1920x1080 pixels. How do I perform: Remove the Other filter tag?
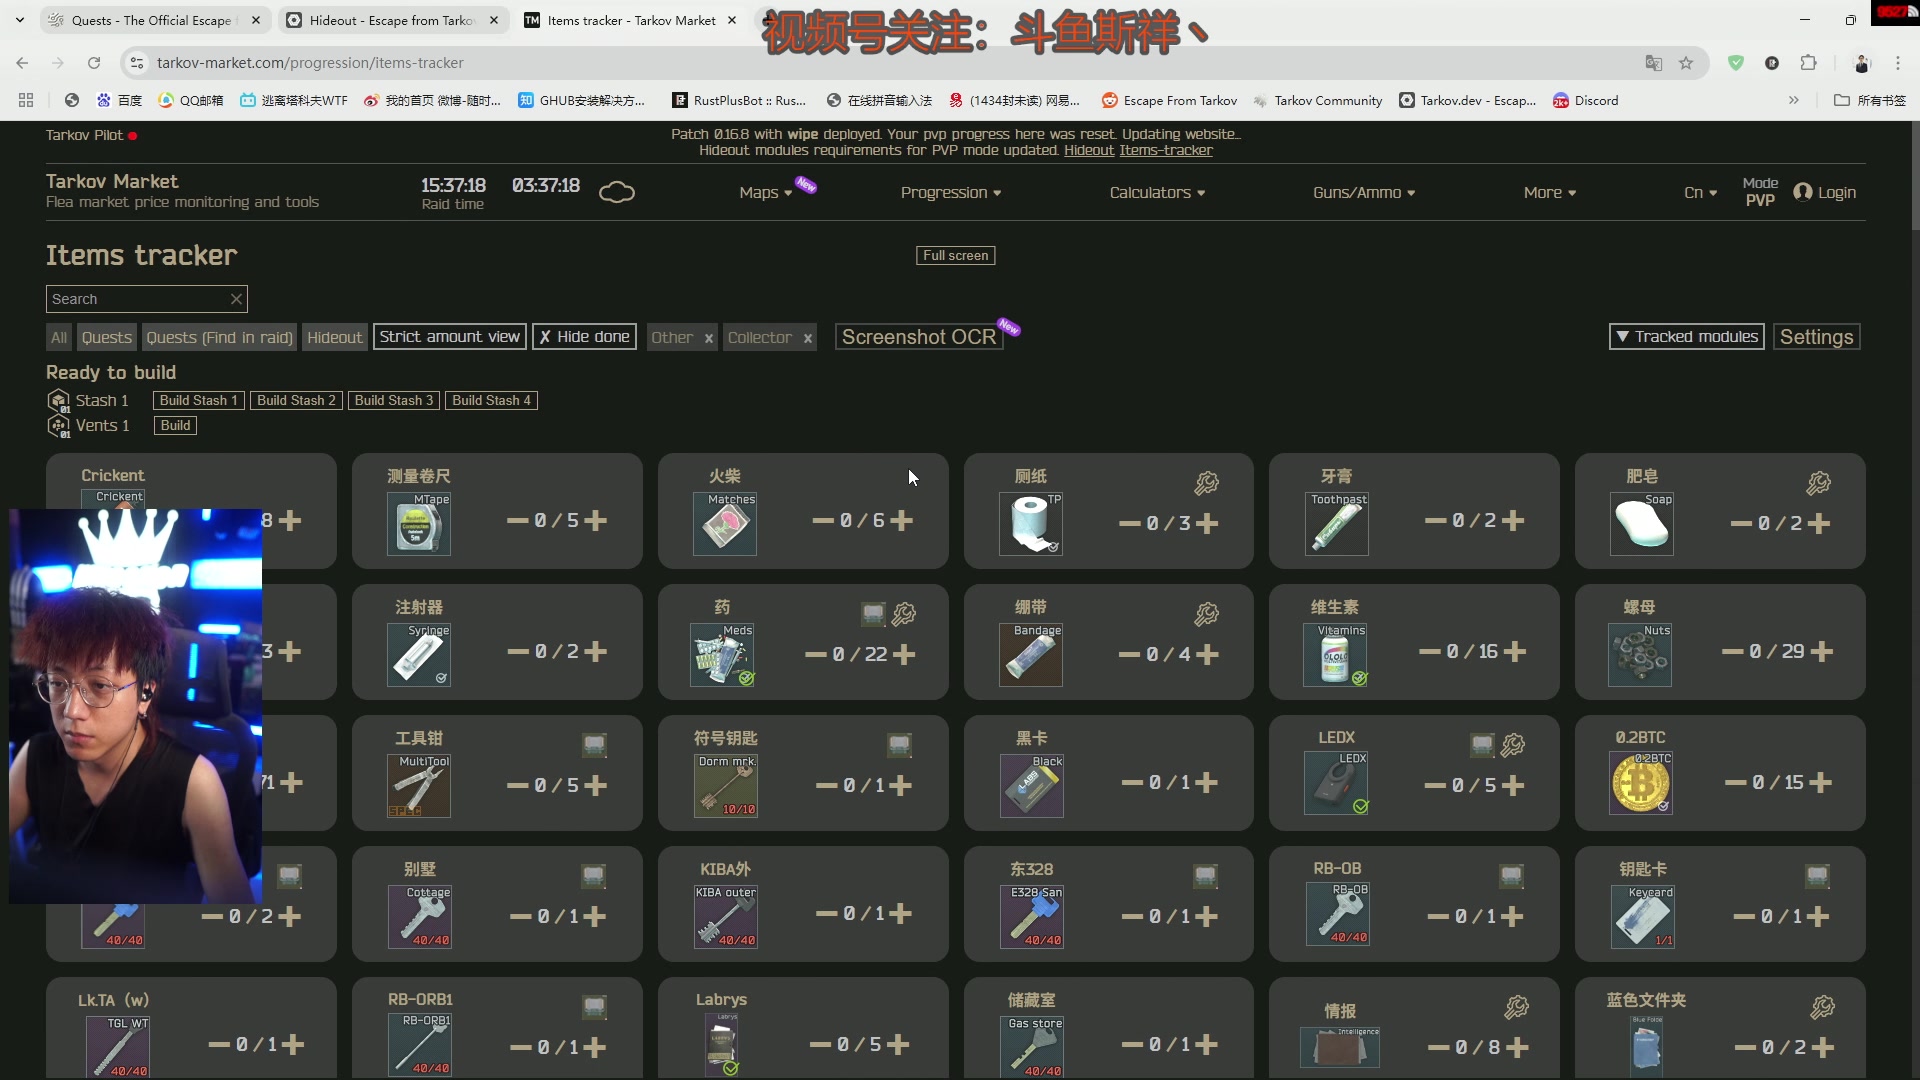[709, 339]
